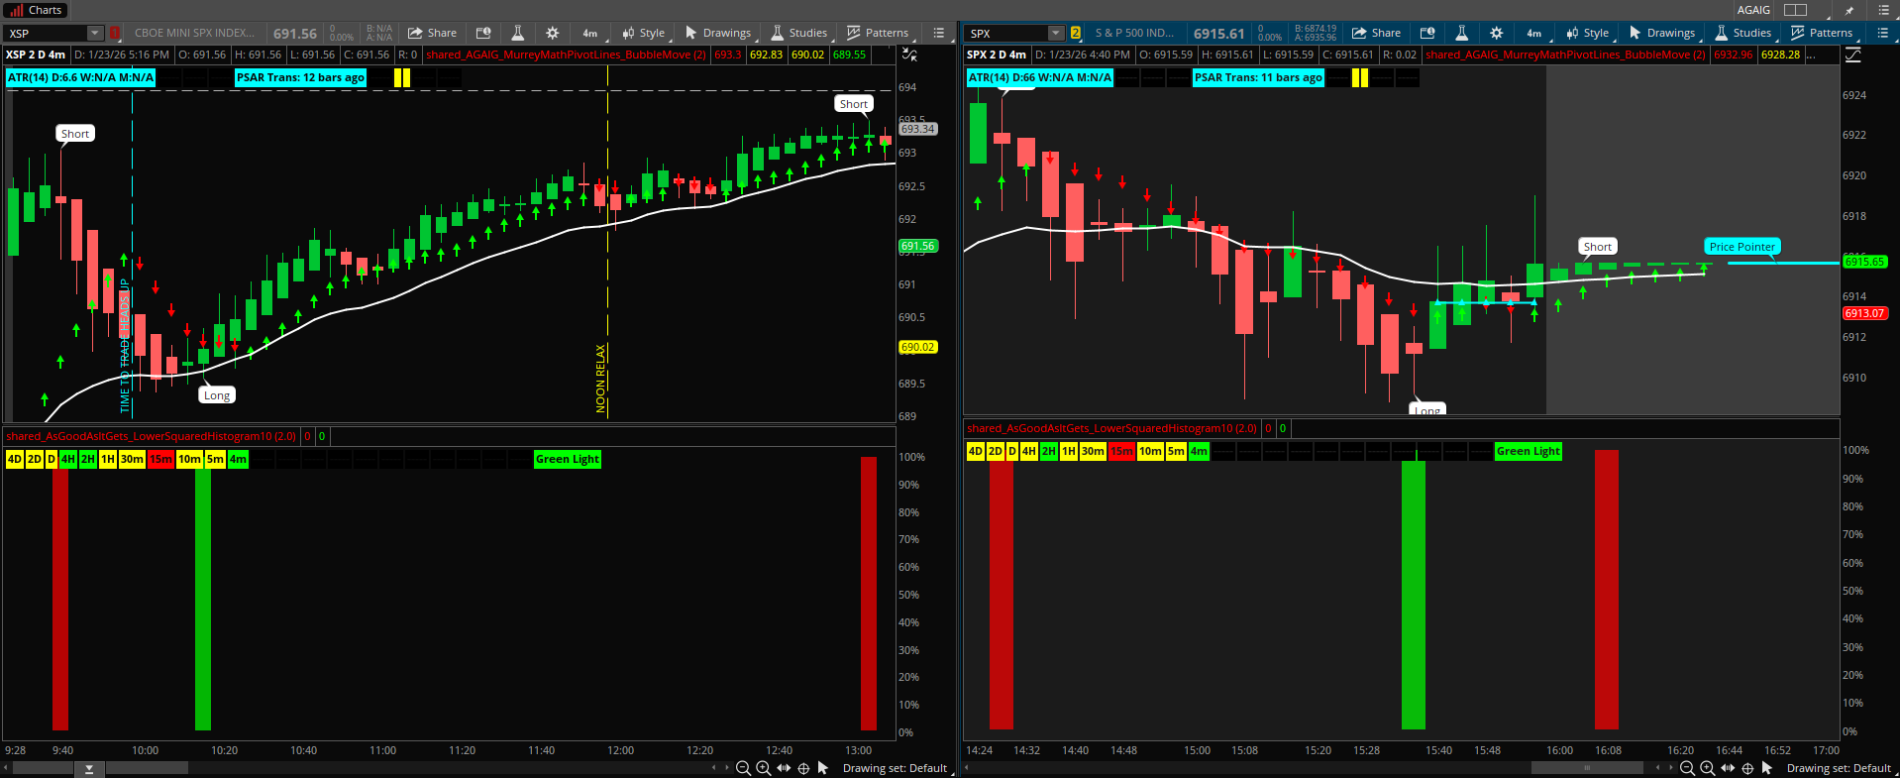Click the Share button on XSP chart
The width and height of the screenshot is (1900, 778).
click(x=432, y=33)
